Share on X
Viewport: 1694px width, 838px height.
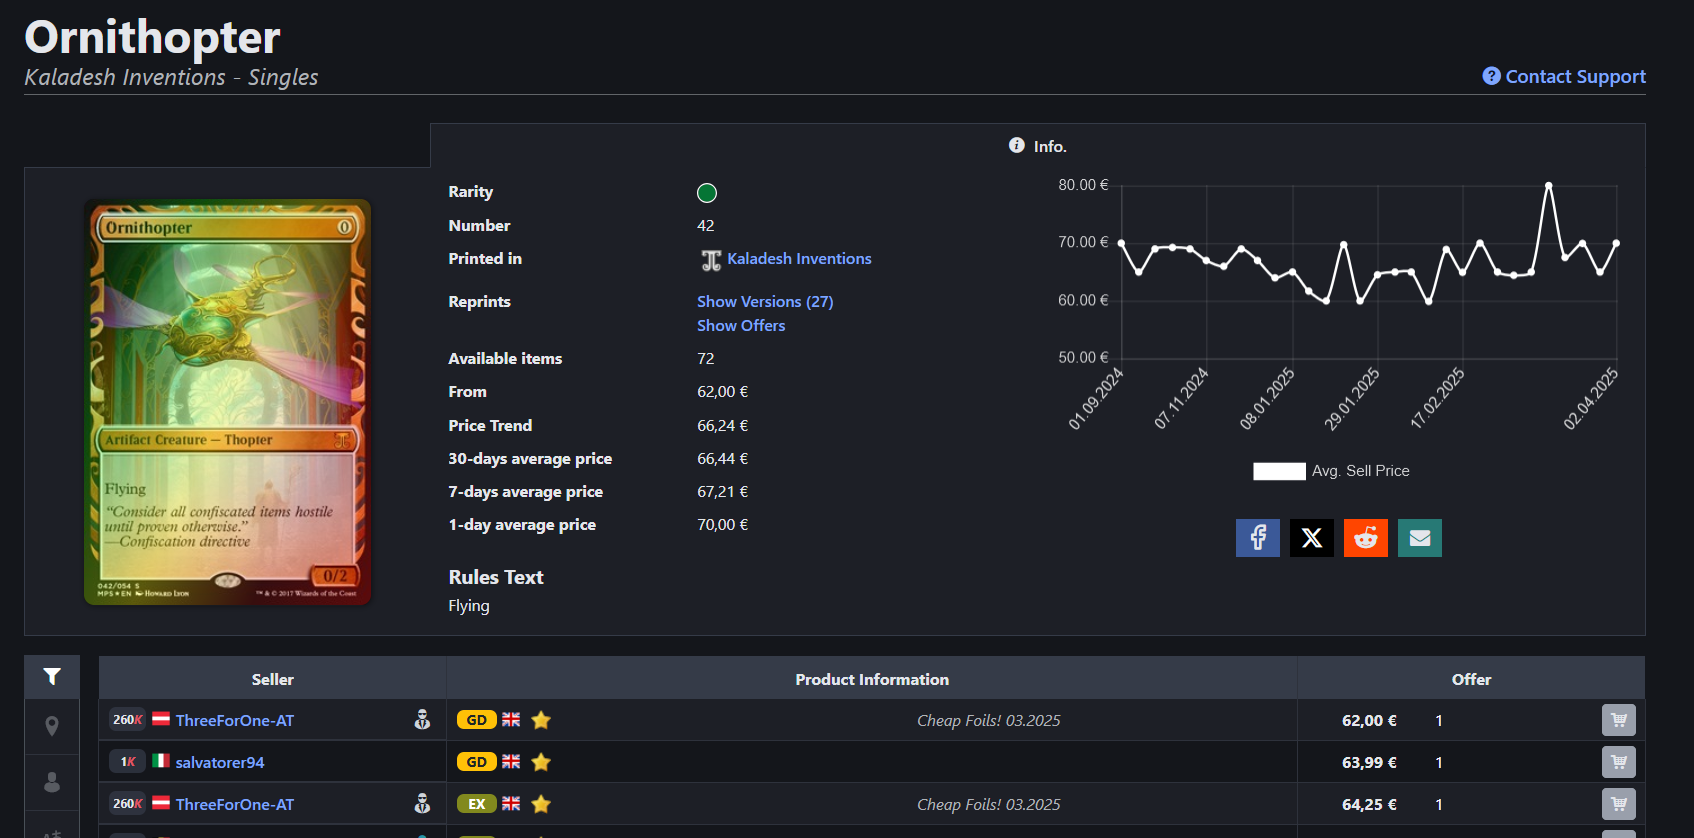[1312, 538]
